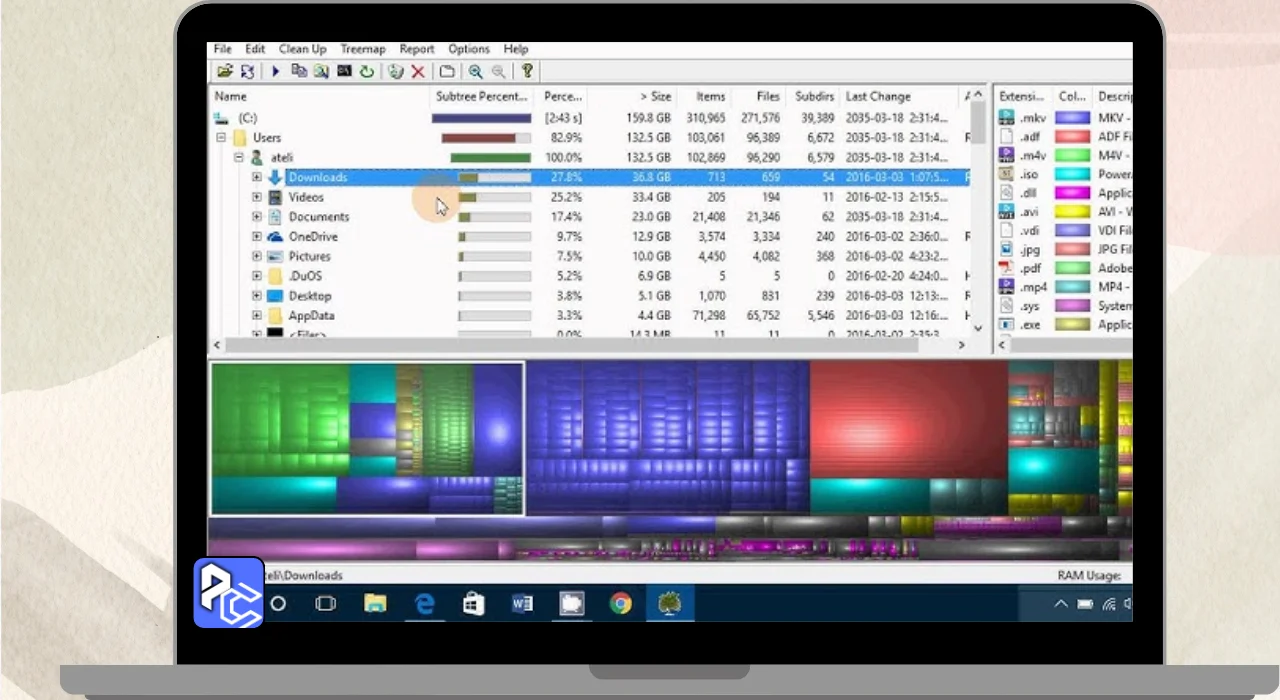
Task: Click the yellow Help question mark icon
Action: click(x=527, y=71)
